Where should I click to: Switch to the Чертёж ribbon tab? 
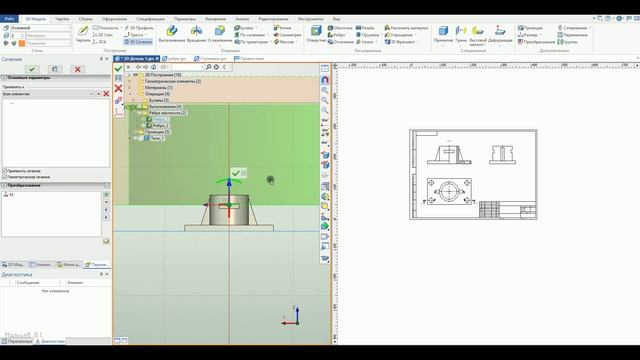62,19
